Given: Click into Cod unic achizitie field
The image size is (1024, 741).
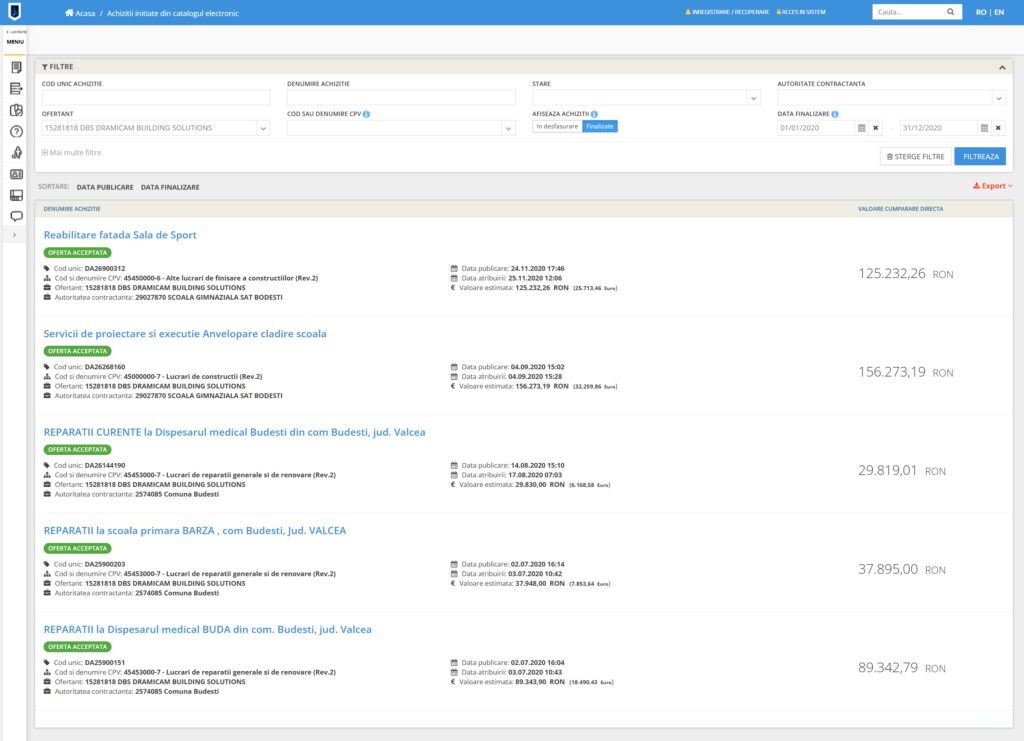Looking at the screenshot, I should click(x=156, y=97).
